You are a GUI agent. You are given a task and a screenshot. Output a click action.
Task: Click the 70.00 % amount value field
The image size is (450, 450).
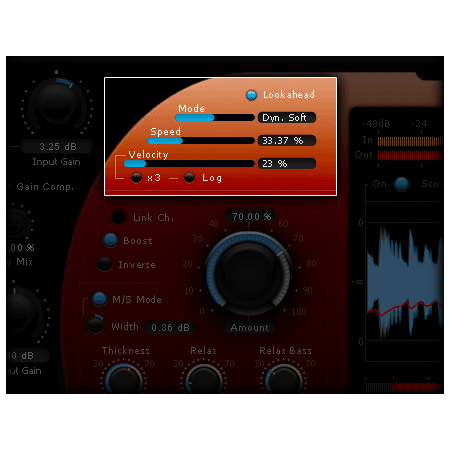(250, 216)
